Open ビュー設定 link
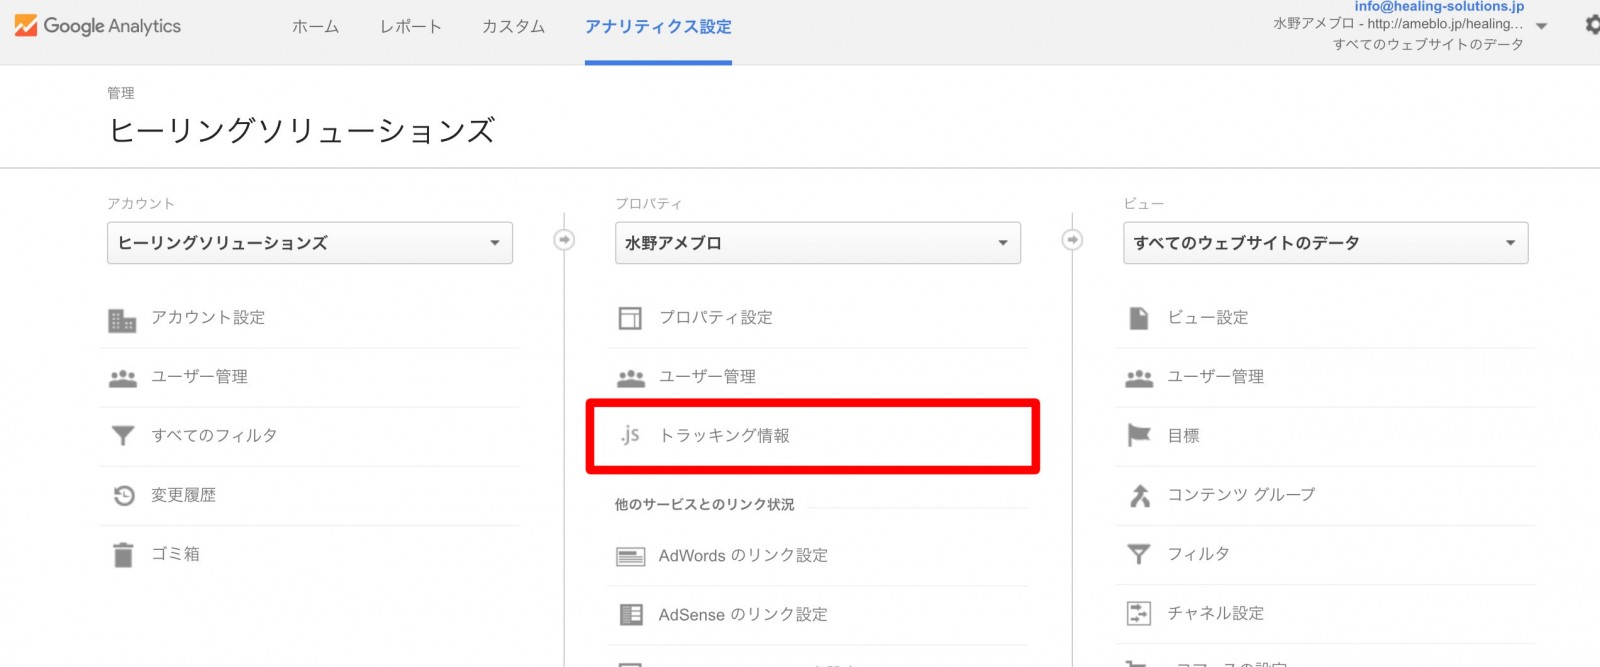This screenshot has height=667, width=1600. coord(1208,318)
